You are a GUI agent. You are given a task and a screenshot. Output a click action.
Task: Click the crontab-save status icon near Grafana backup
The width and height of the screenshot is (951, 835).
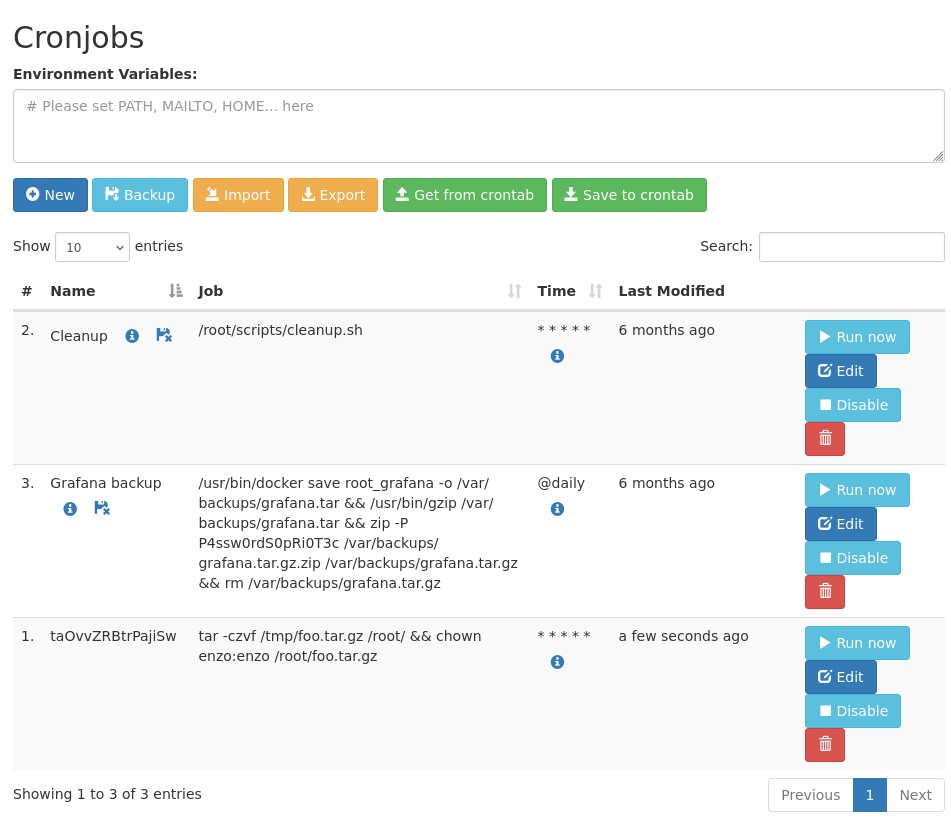[x=101, y=509]
